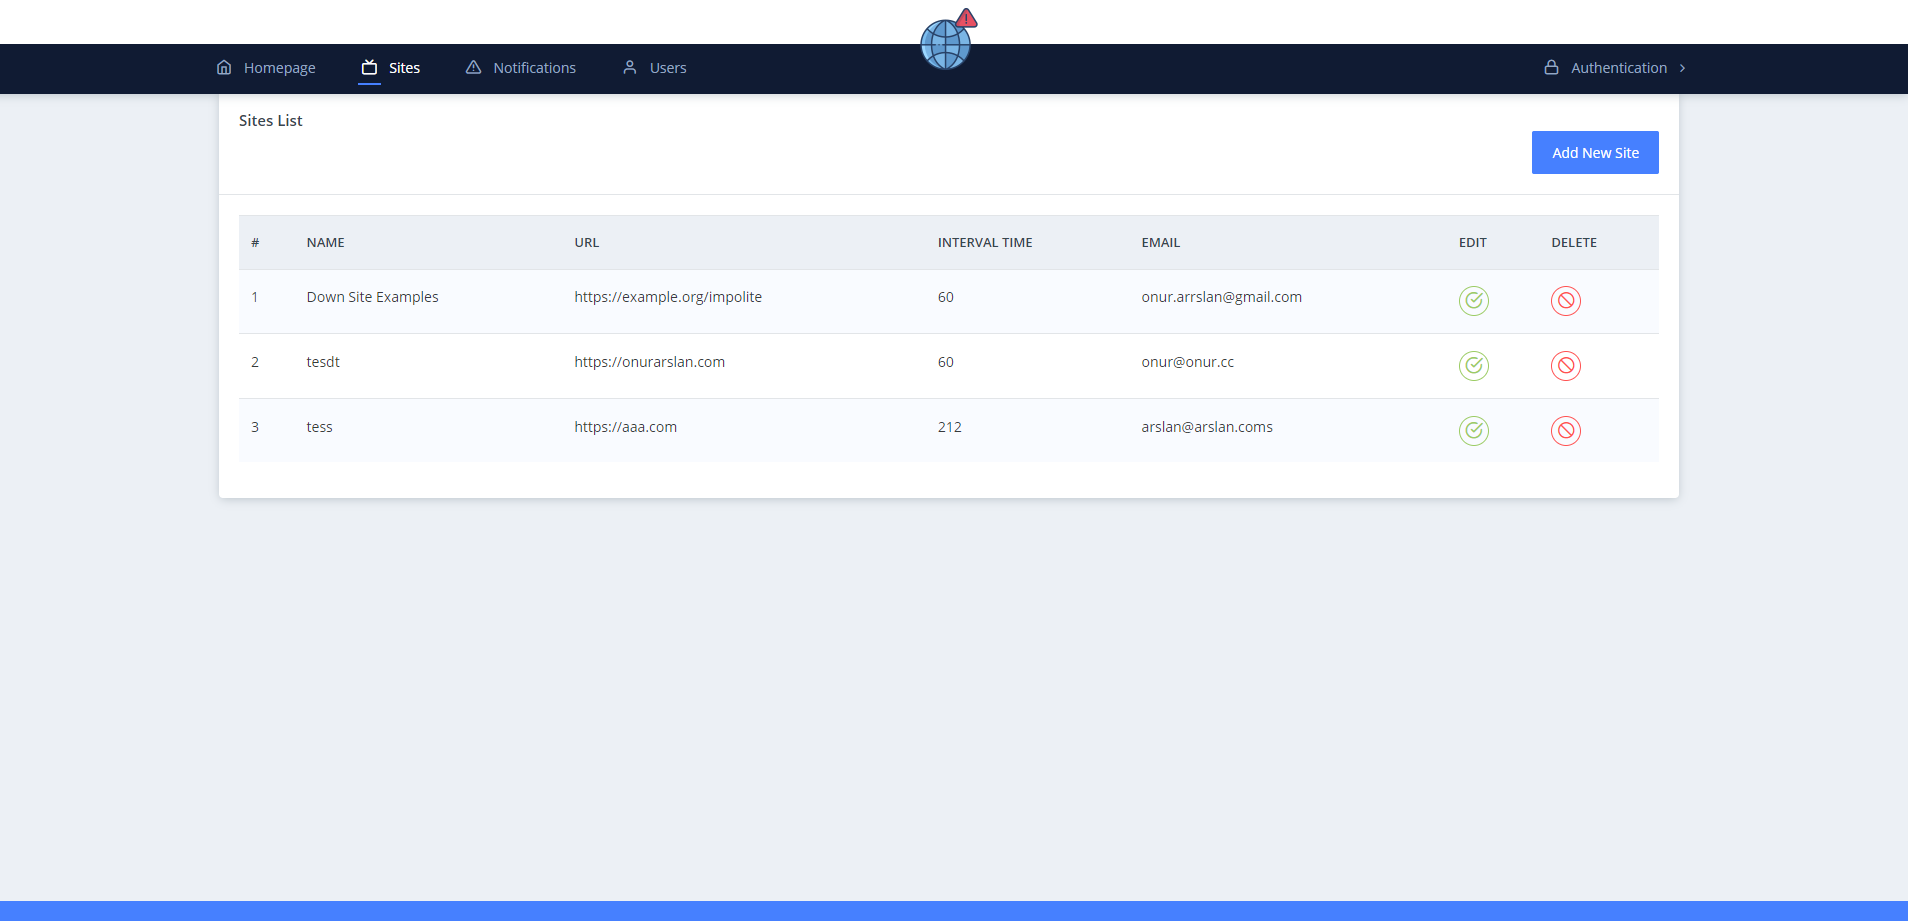This screenshot has width=1908, height=921.
Task: Open Authentication from the navigation bar
Action: click(1619, 67)
